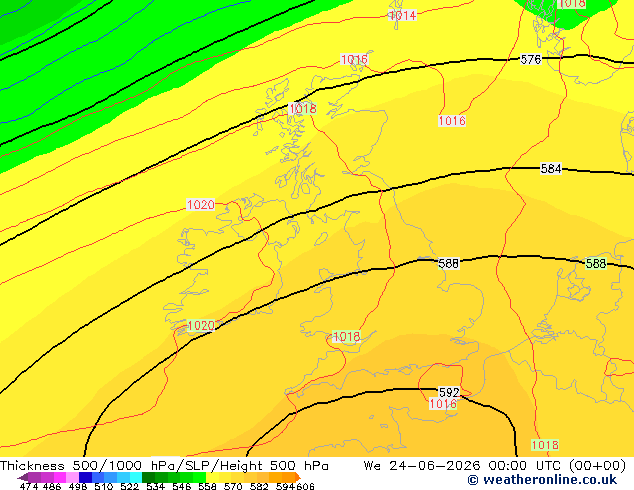Click the 576 height contour label
This screenshot has height=490, width=634.
[x=530, y=59]
